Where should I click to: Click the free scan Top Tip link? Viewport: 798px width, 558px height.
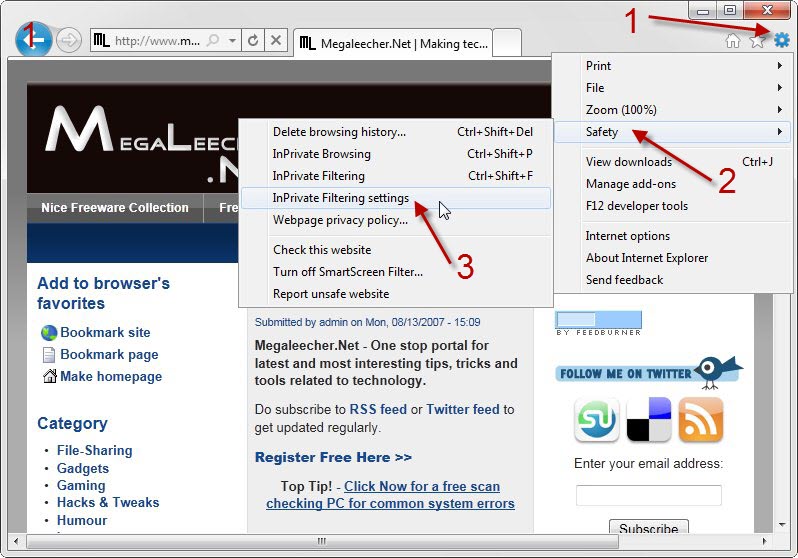coord(390,495)
